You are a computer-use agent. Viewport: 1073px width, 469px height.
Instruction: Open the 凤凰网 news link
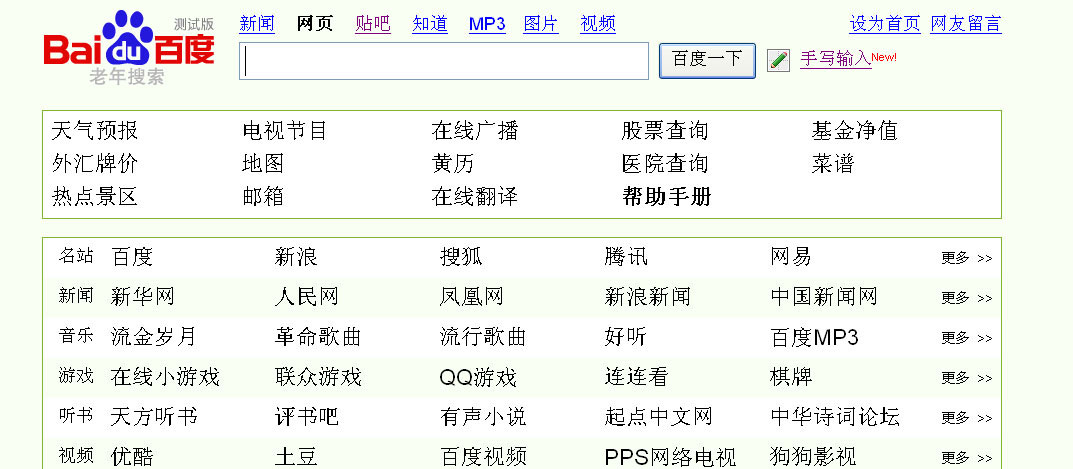click(x=471, y=296)
